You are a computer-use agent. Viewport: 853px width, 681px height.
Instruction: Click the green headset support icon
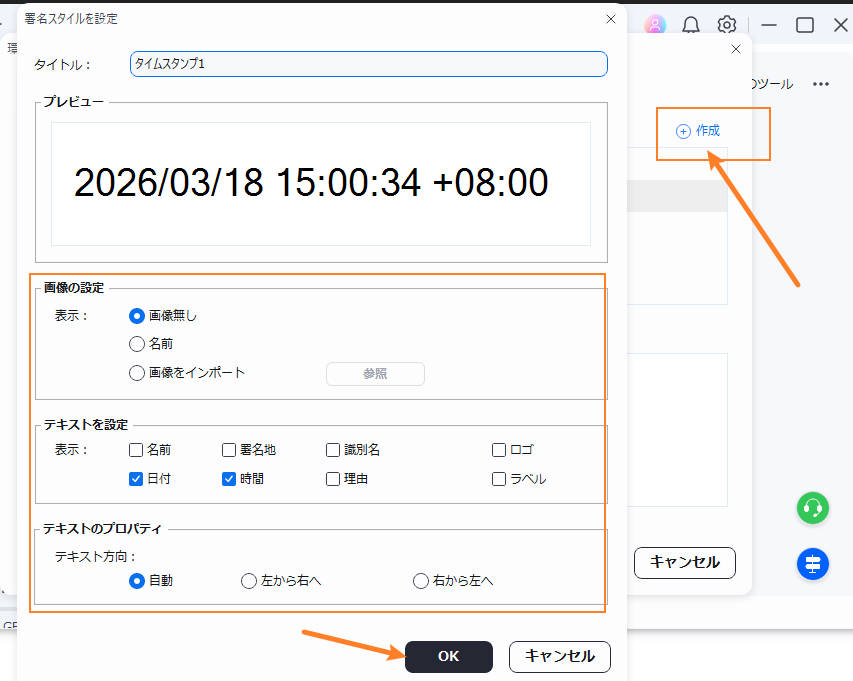(x=813, y=508)
